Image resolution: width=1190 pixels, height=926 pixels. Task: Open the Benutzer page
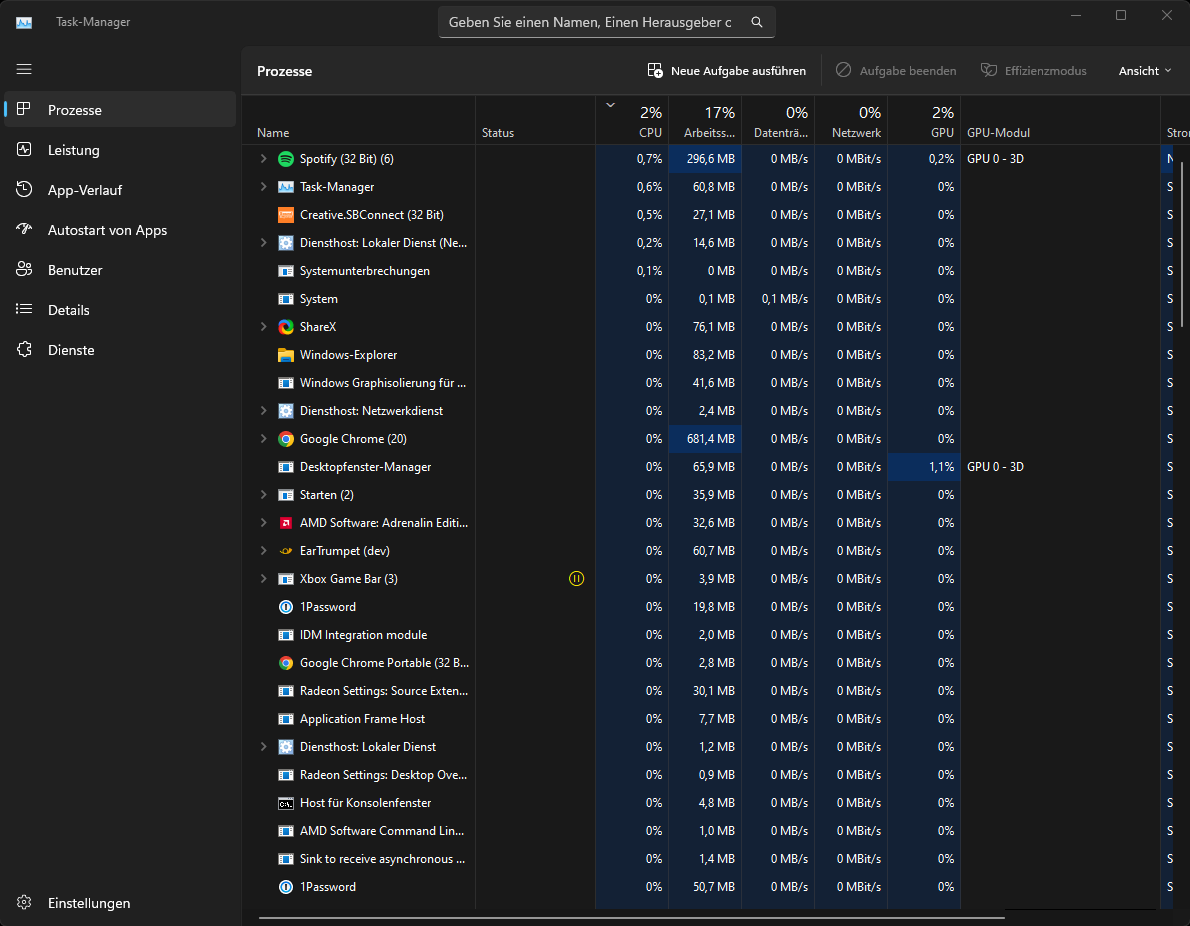[x=121, y=270]
